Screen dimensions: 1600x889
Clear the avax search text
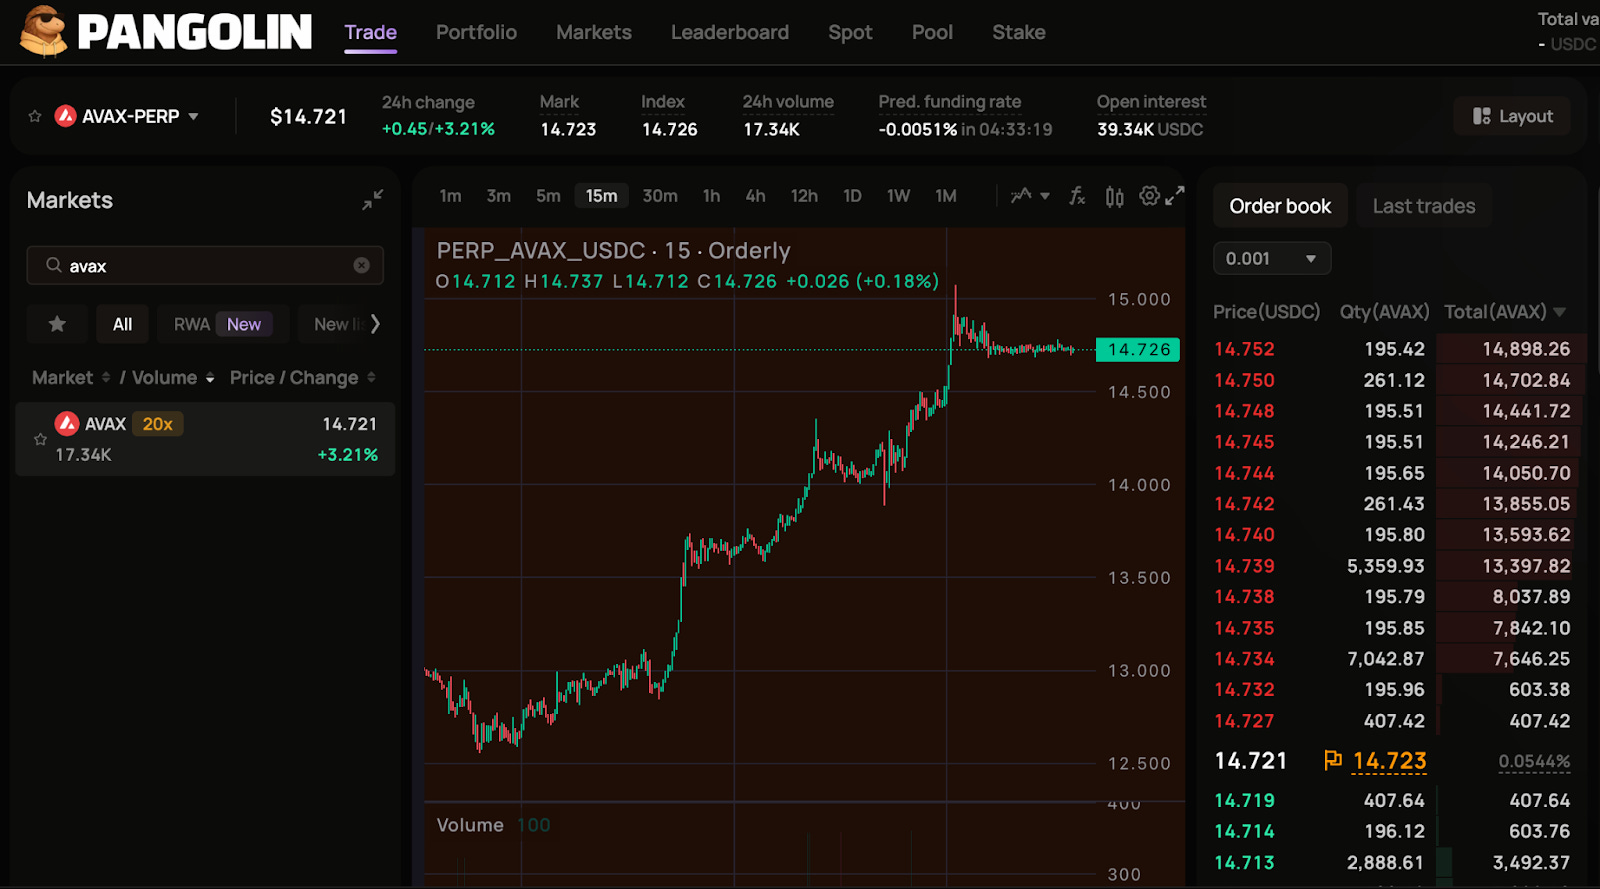point(361,265)
